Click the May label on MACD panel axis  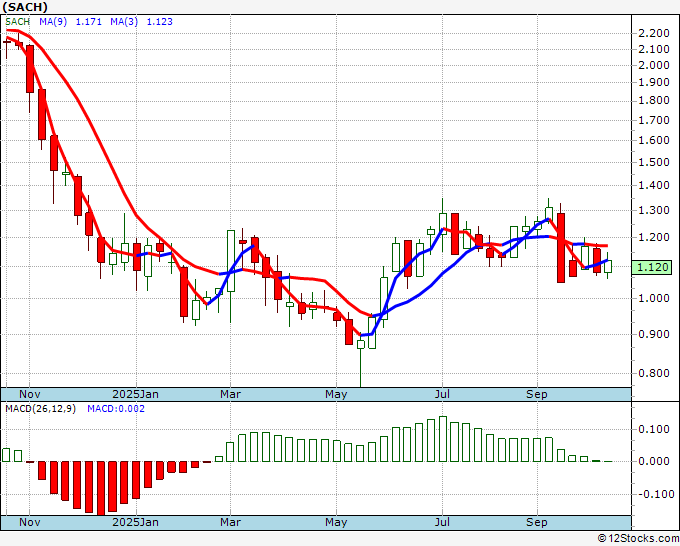tap(336, 522)
